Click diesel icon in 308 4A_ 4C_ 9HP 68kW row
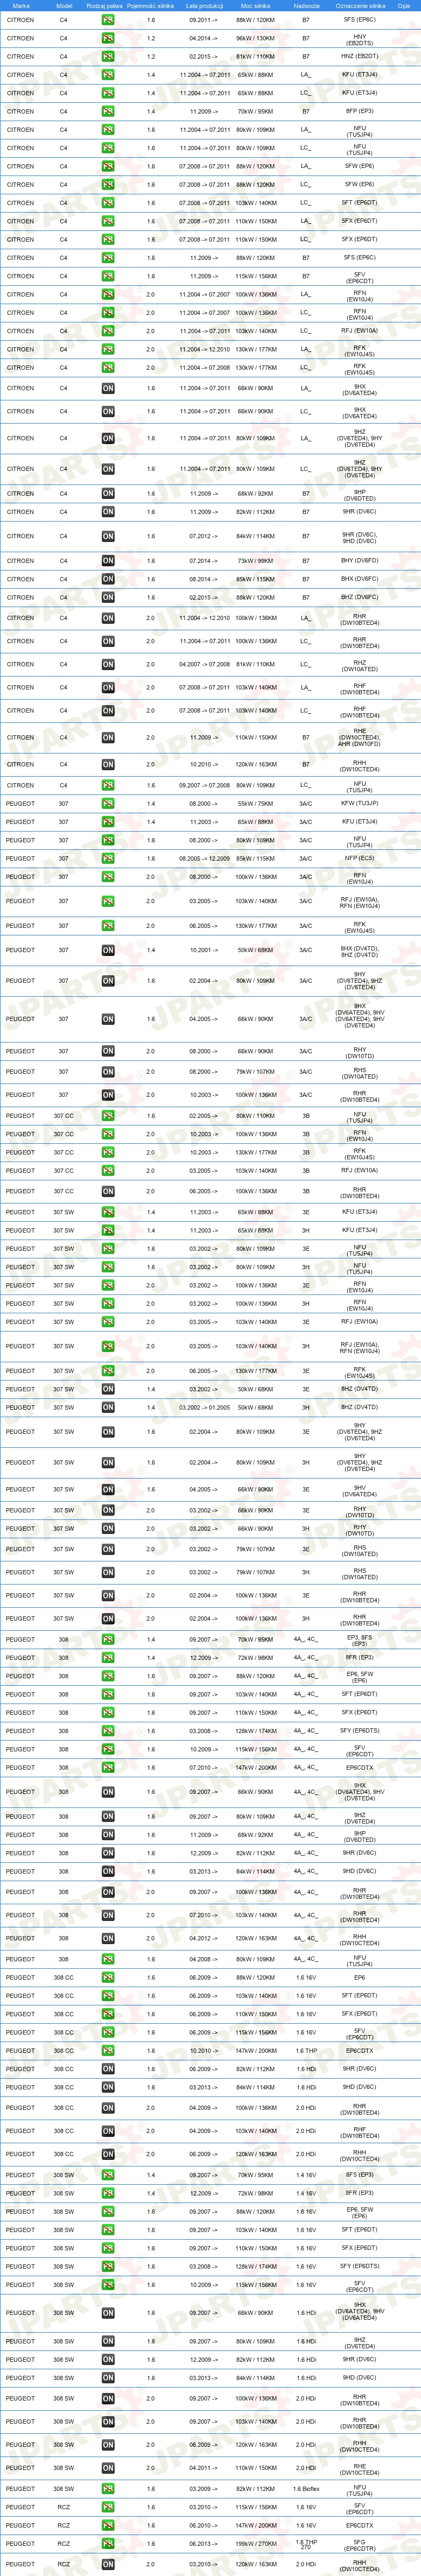This screenshot has height=2576, width=421. [x=108, y=1835]
